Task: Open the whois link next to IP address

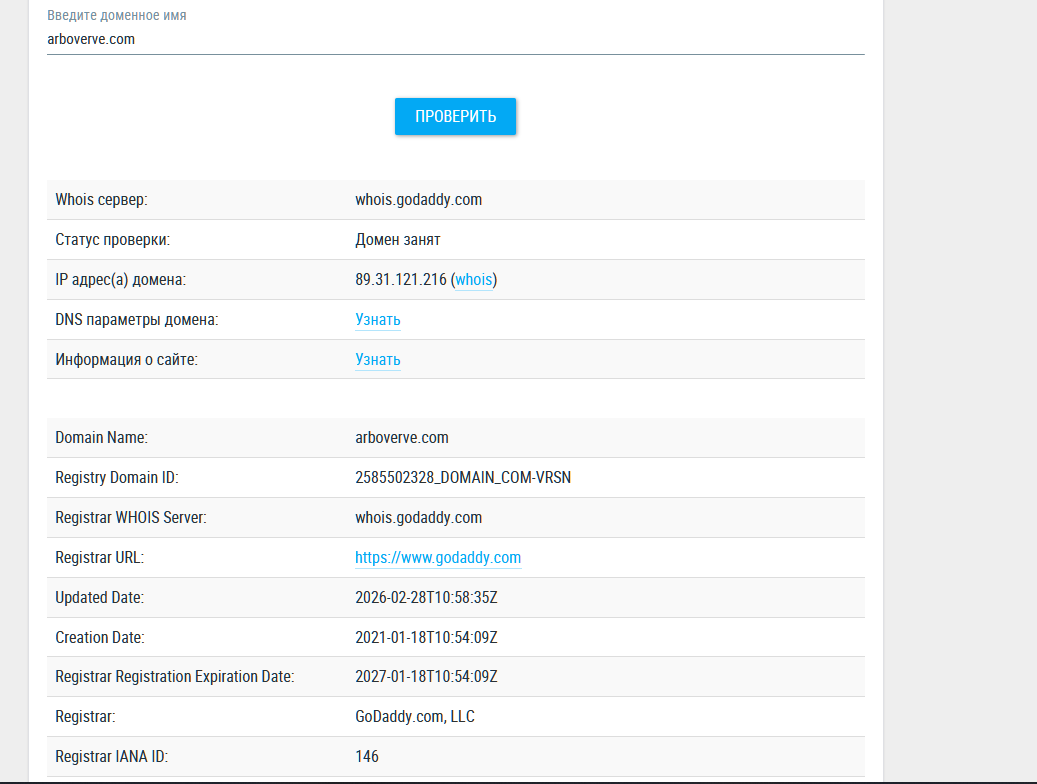Action: pos(474,279)
